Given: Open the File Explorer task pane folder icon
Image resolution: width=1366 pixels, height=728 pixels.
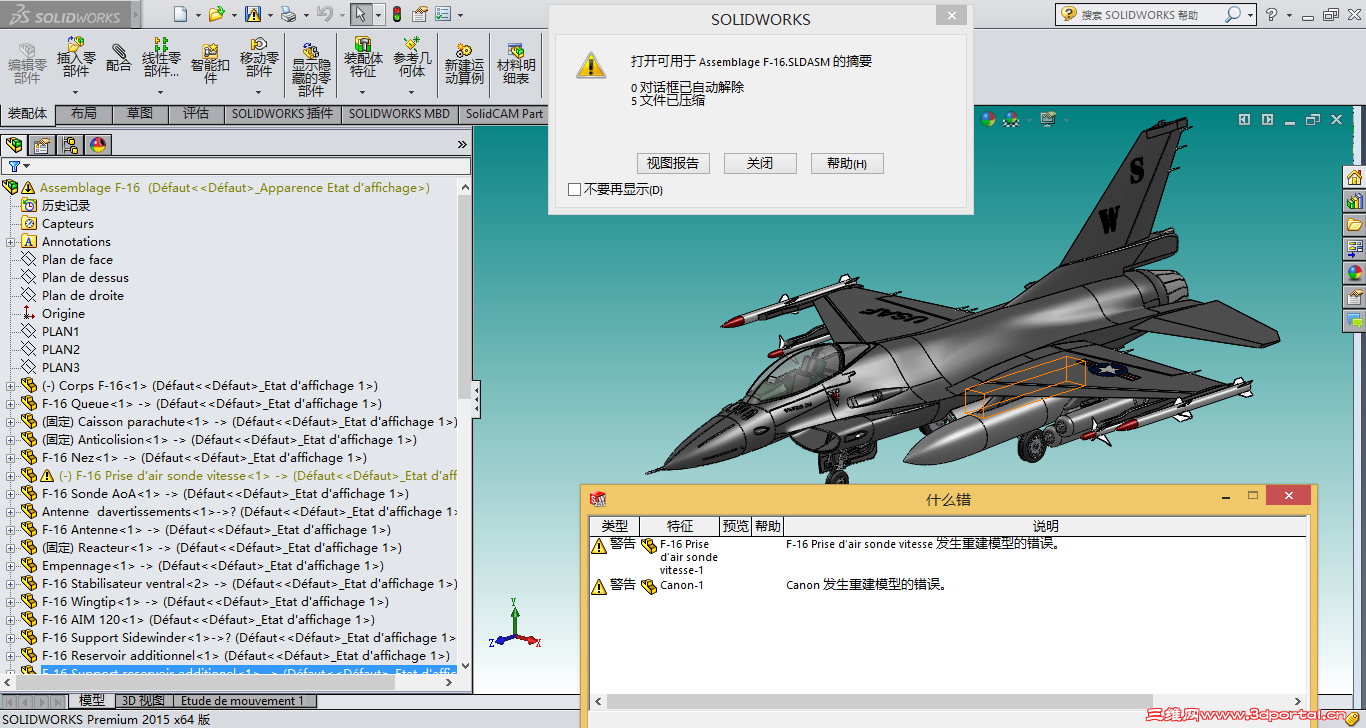Looking at the screenshot, I should pos(1355,225).
